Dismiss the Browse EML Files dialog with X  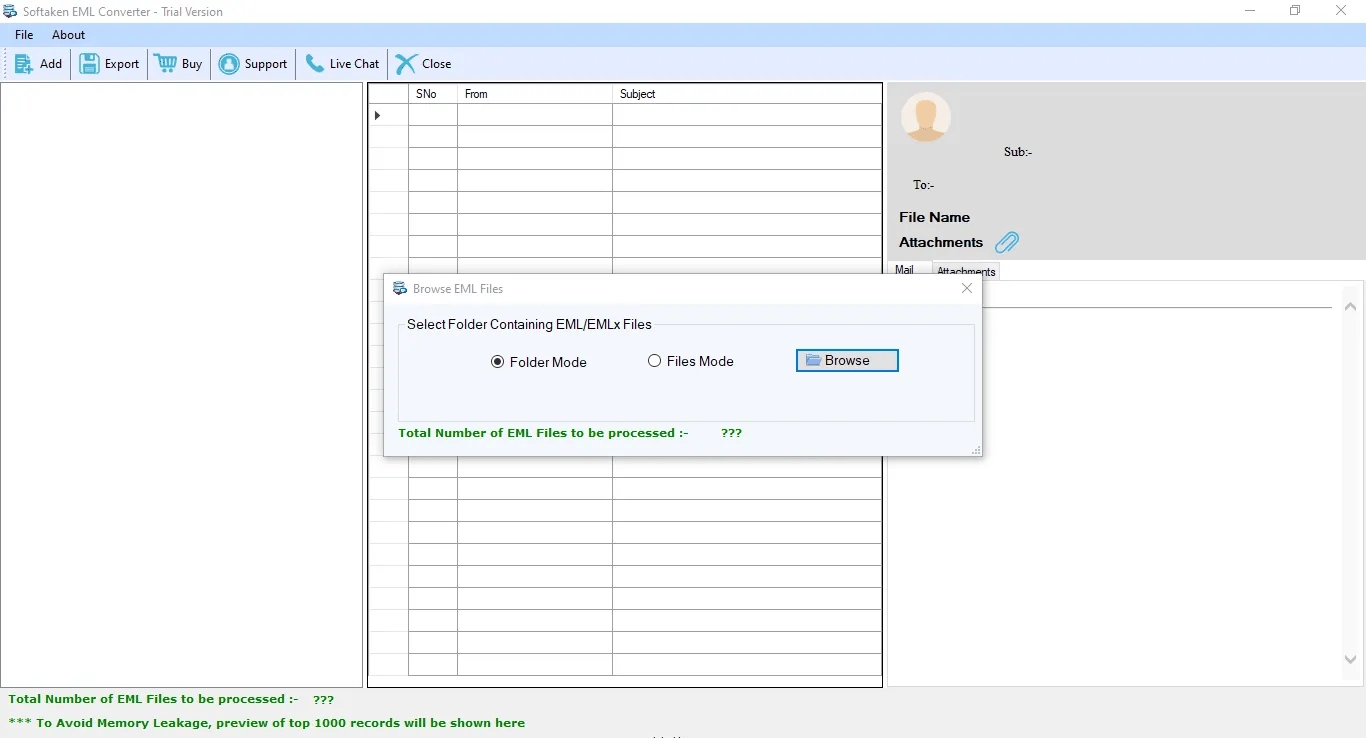point(966,288)
